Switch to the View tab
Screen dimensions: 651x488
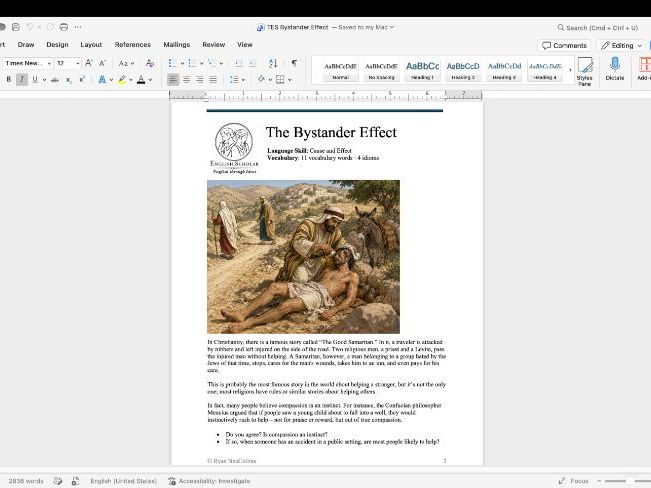point(245,44)
